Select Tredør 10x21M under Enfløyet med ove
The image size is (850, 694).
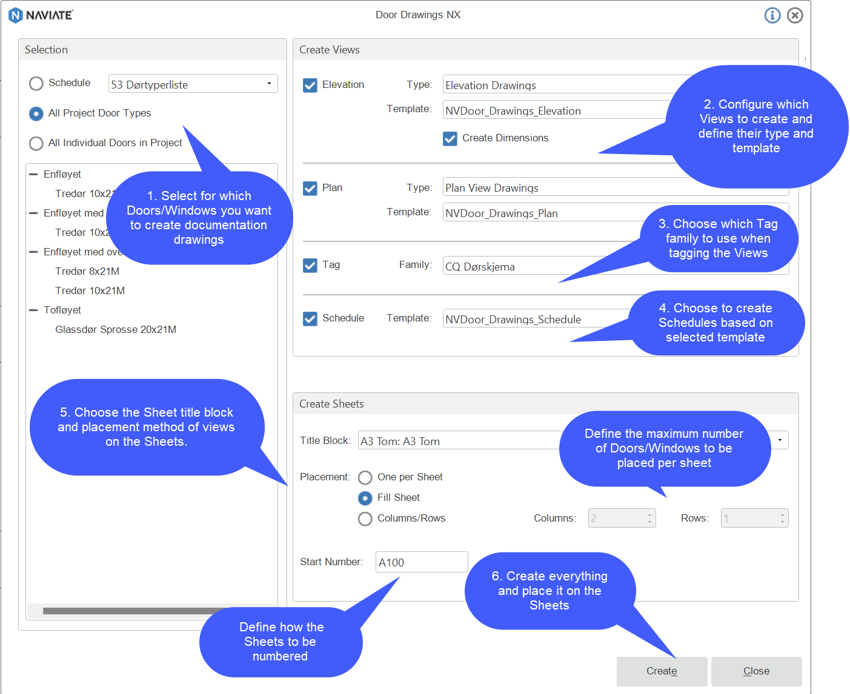tap(90, 291)
